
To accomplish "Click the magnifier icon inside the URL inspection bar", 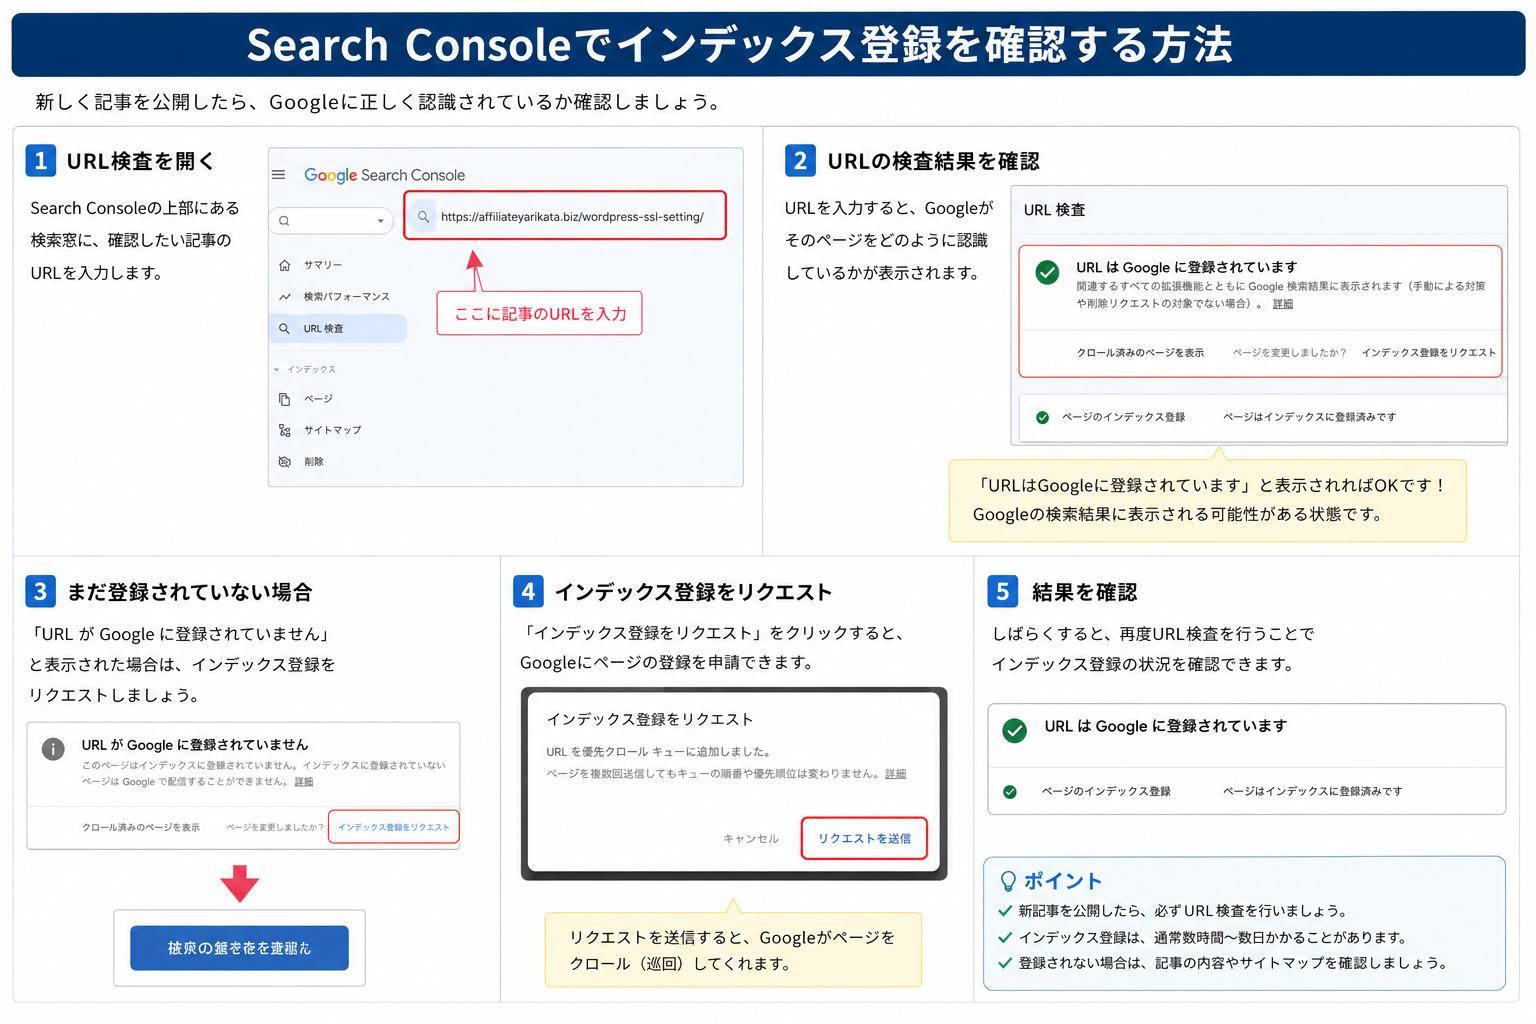I will coord(424,216).
